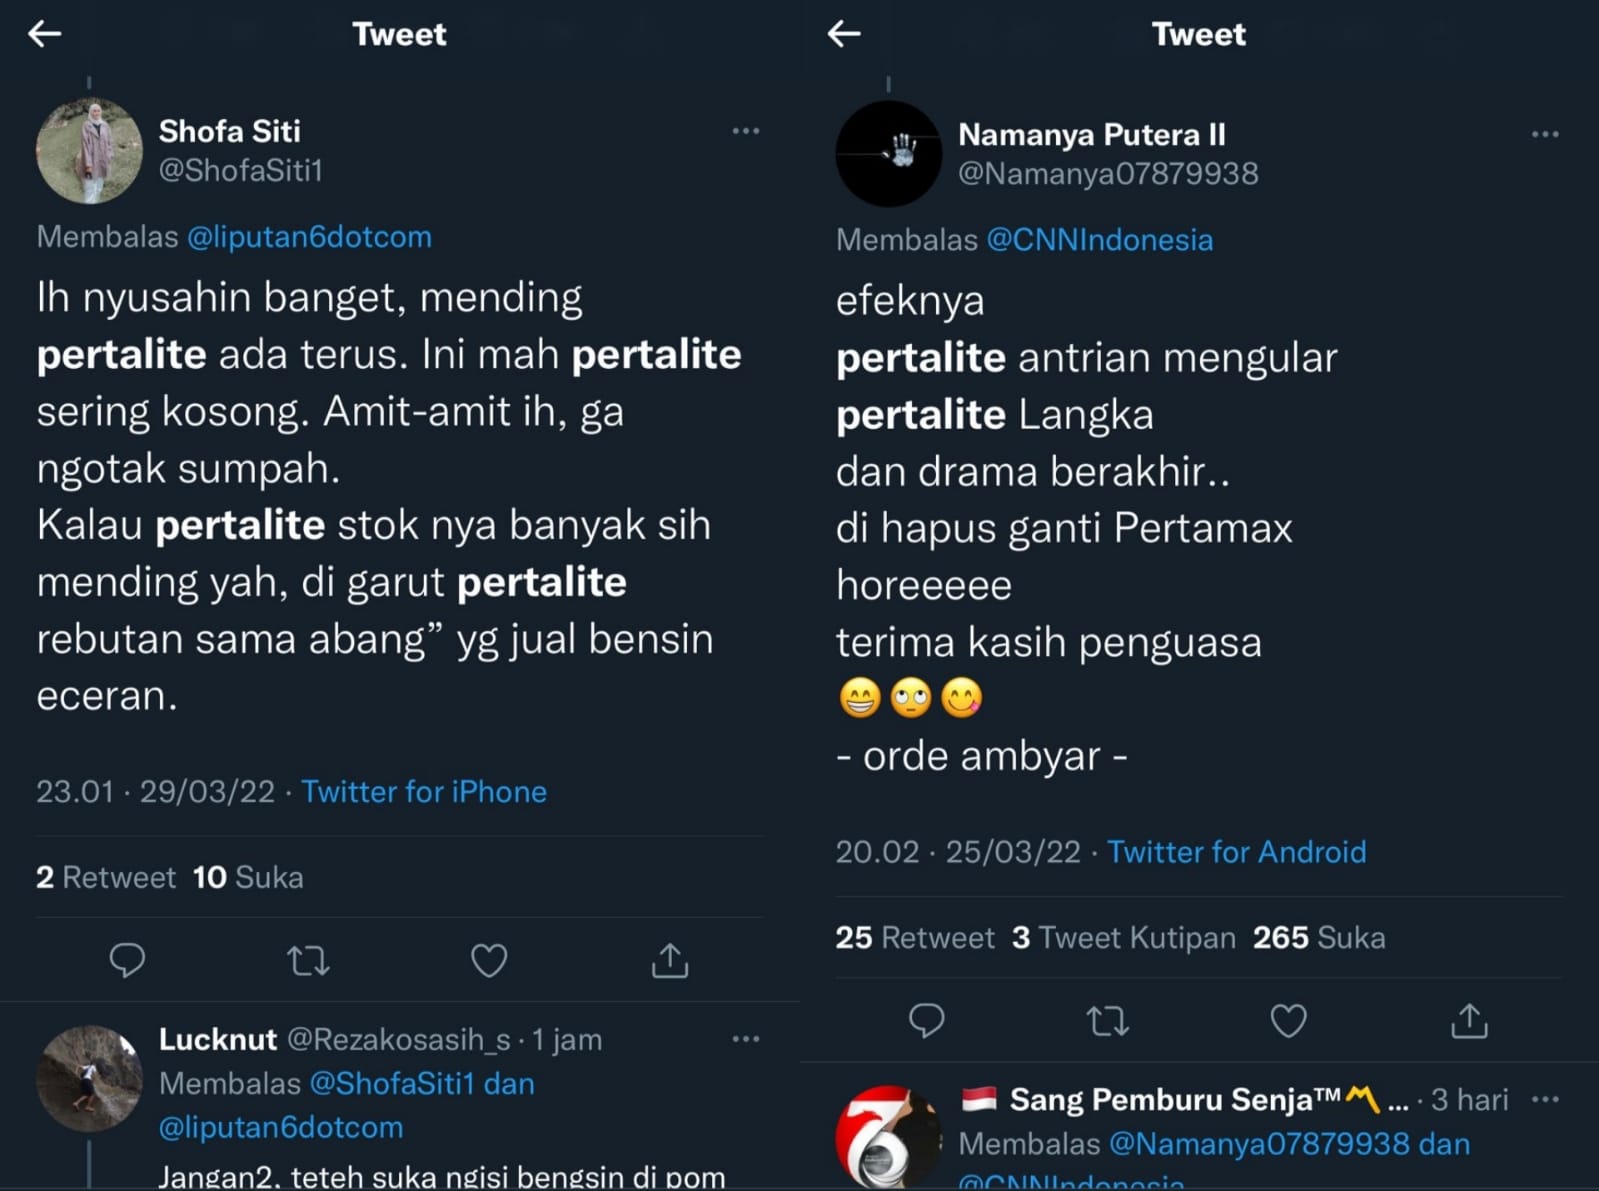Share Namanya Putera II's tweet
The image size is (1599, 1191).
[1470, 1020]
